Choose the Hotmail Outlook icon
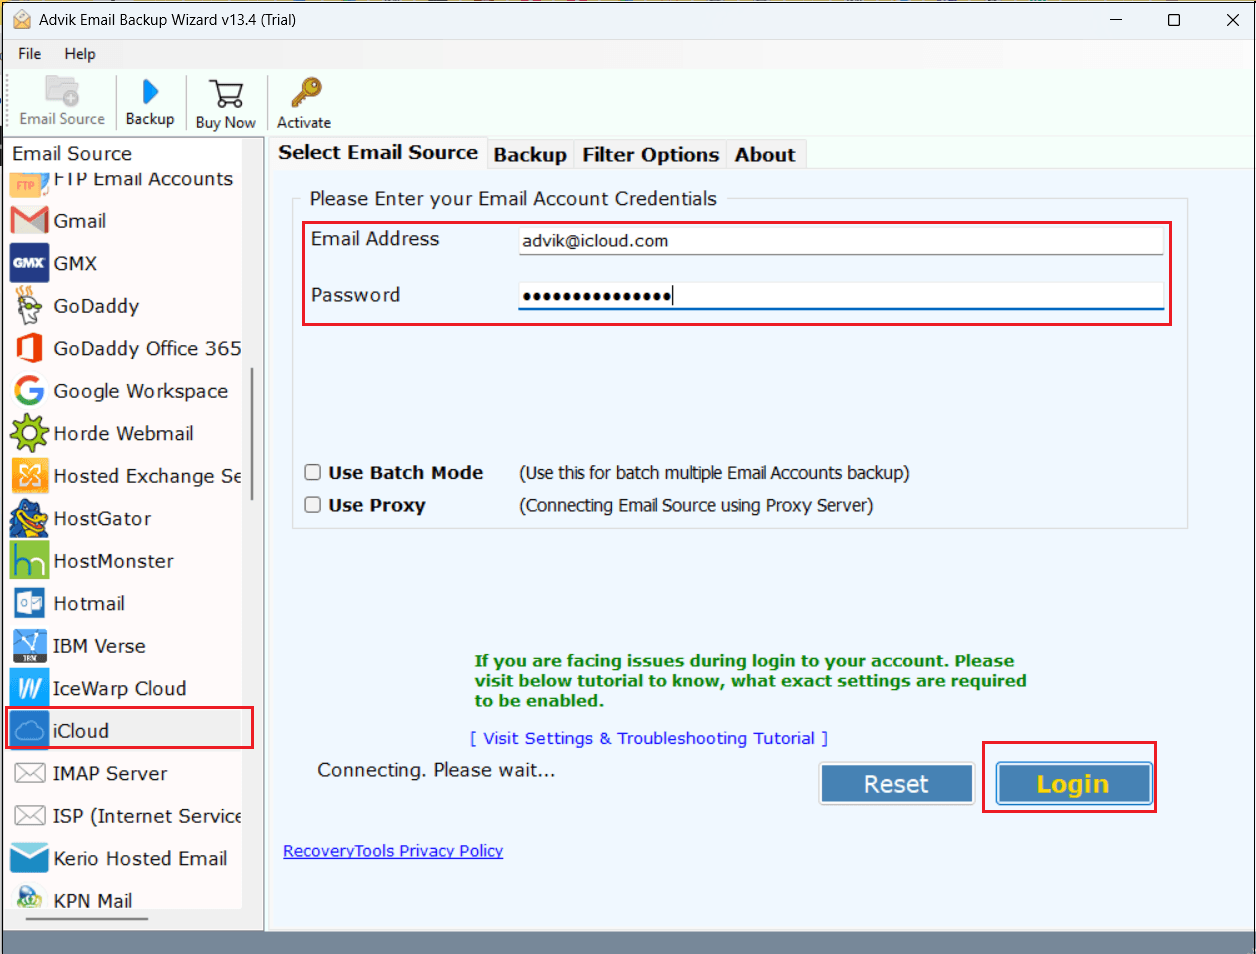This screenshot has width=1256, height=954. point(29,603)
